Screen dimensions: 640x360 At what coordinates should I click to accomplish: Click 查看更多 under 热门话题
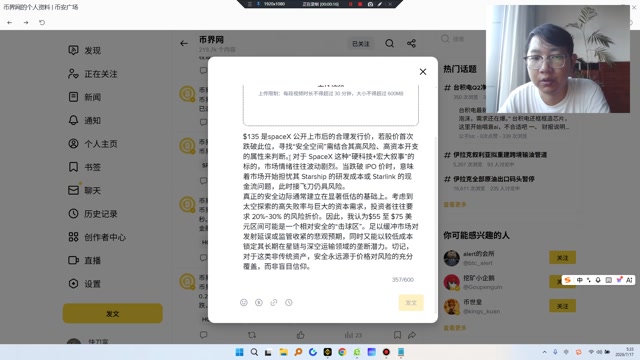[455, 204]
